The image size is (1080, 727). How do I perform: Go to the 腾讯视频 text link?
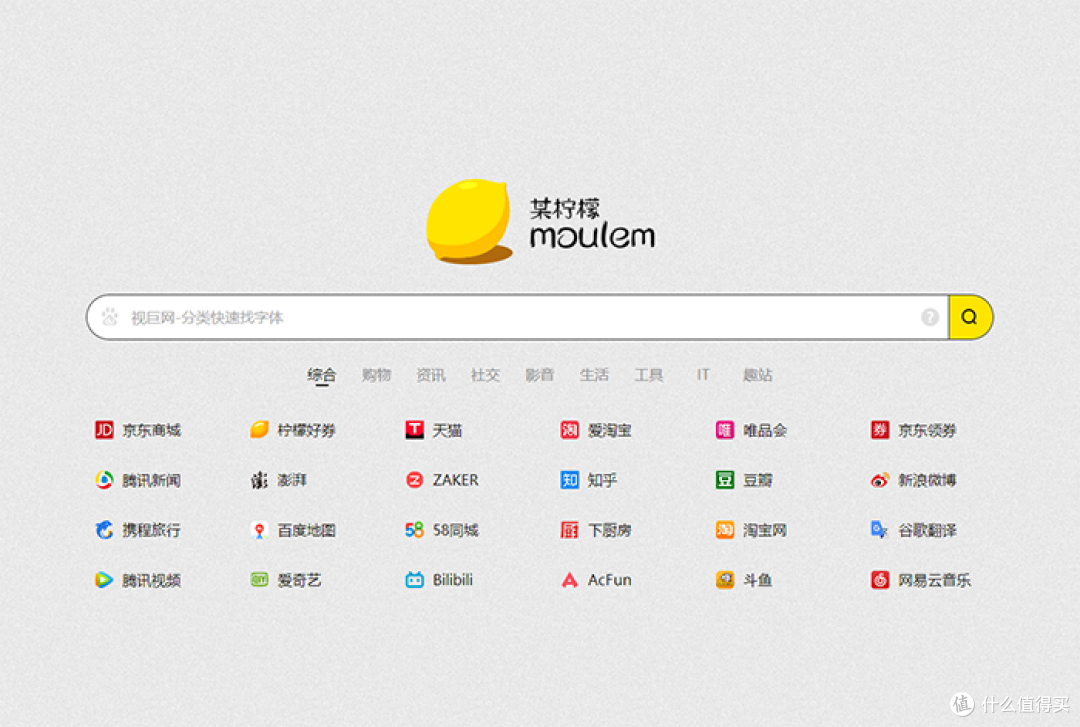click(152, 580)
